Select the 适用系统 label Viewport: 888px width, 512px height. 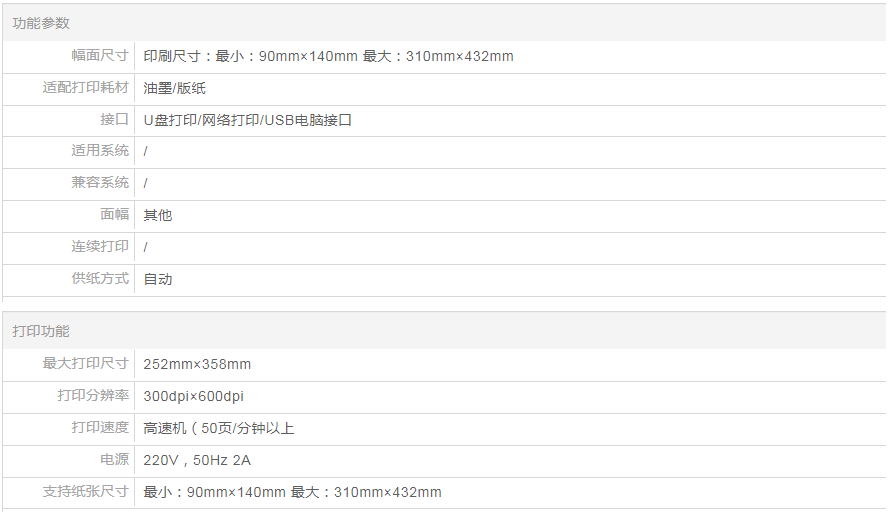click(x=100, y=151)
